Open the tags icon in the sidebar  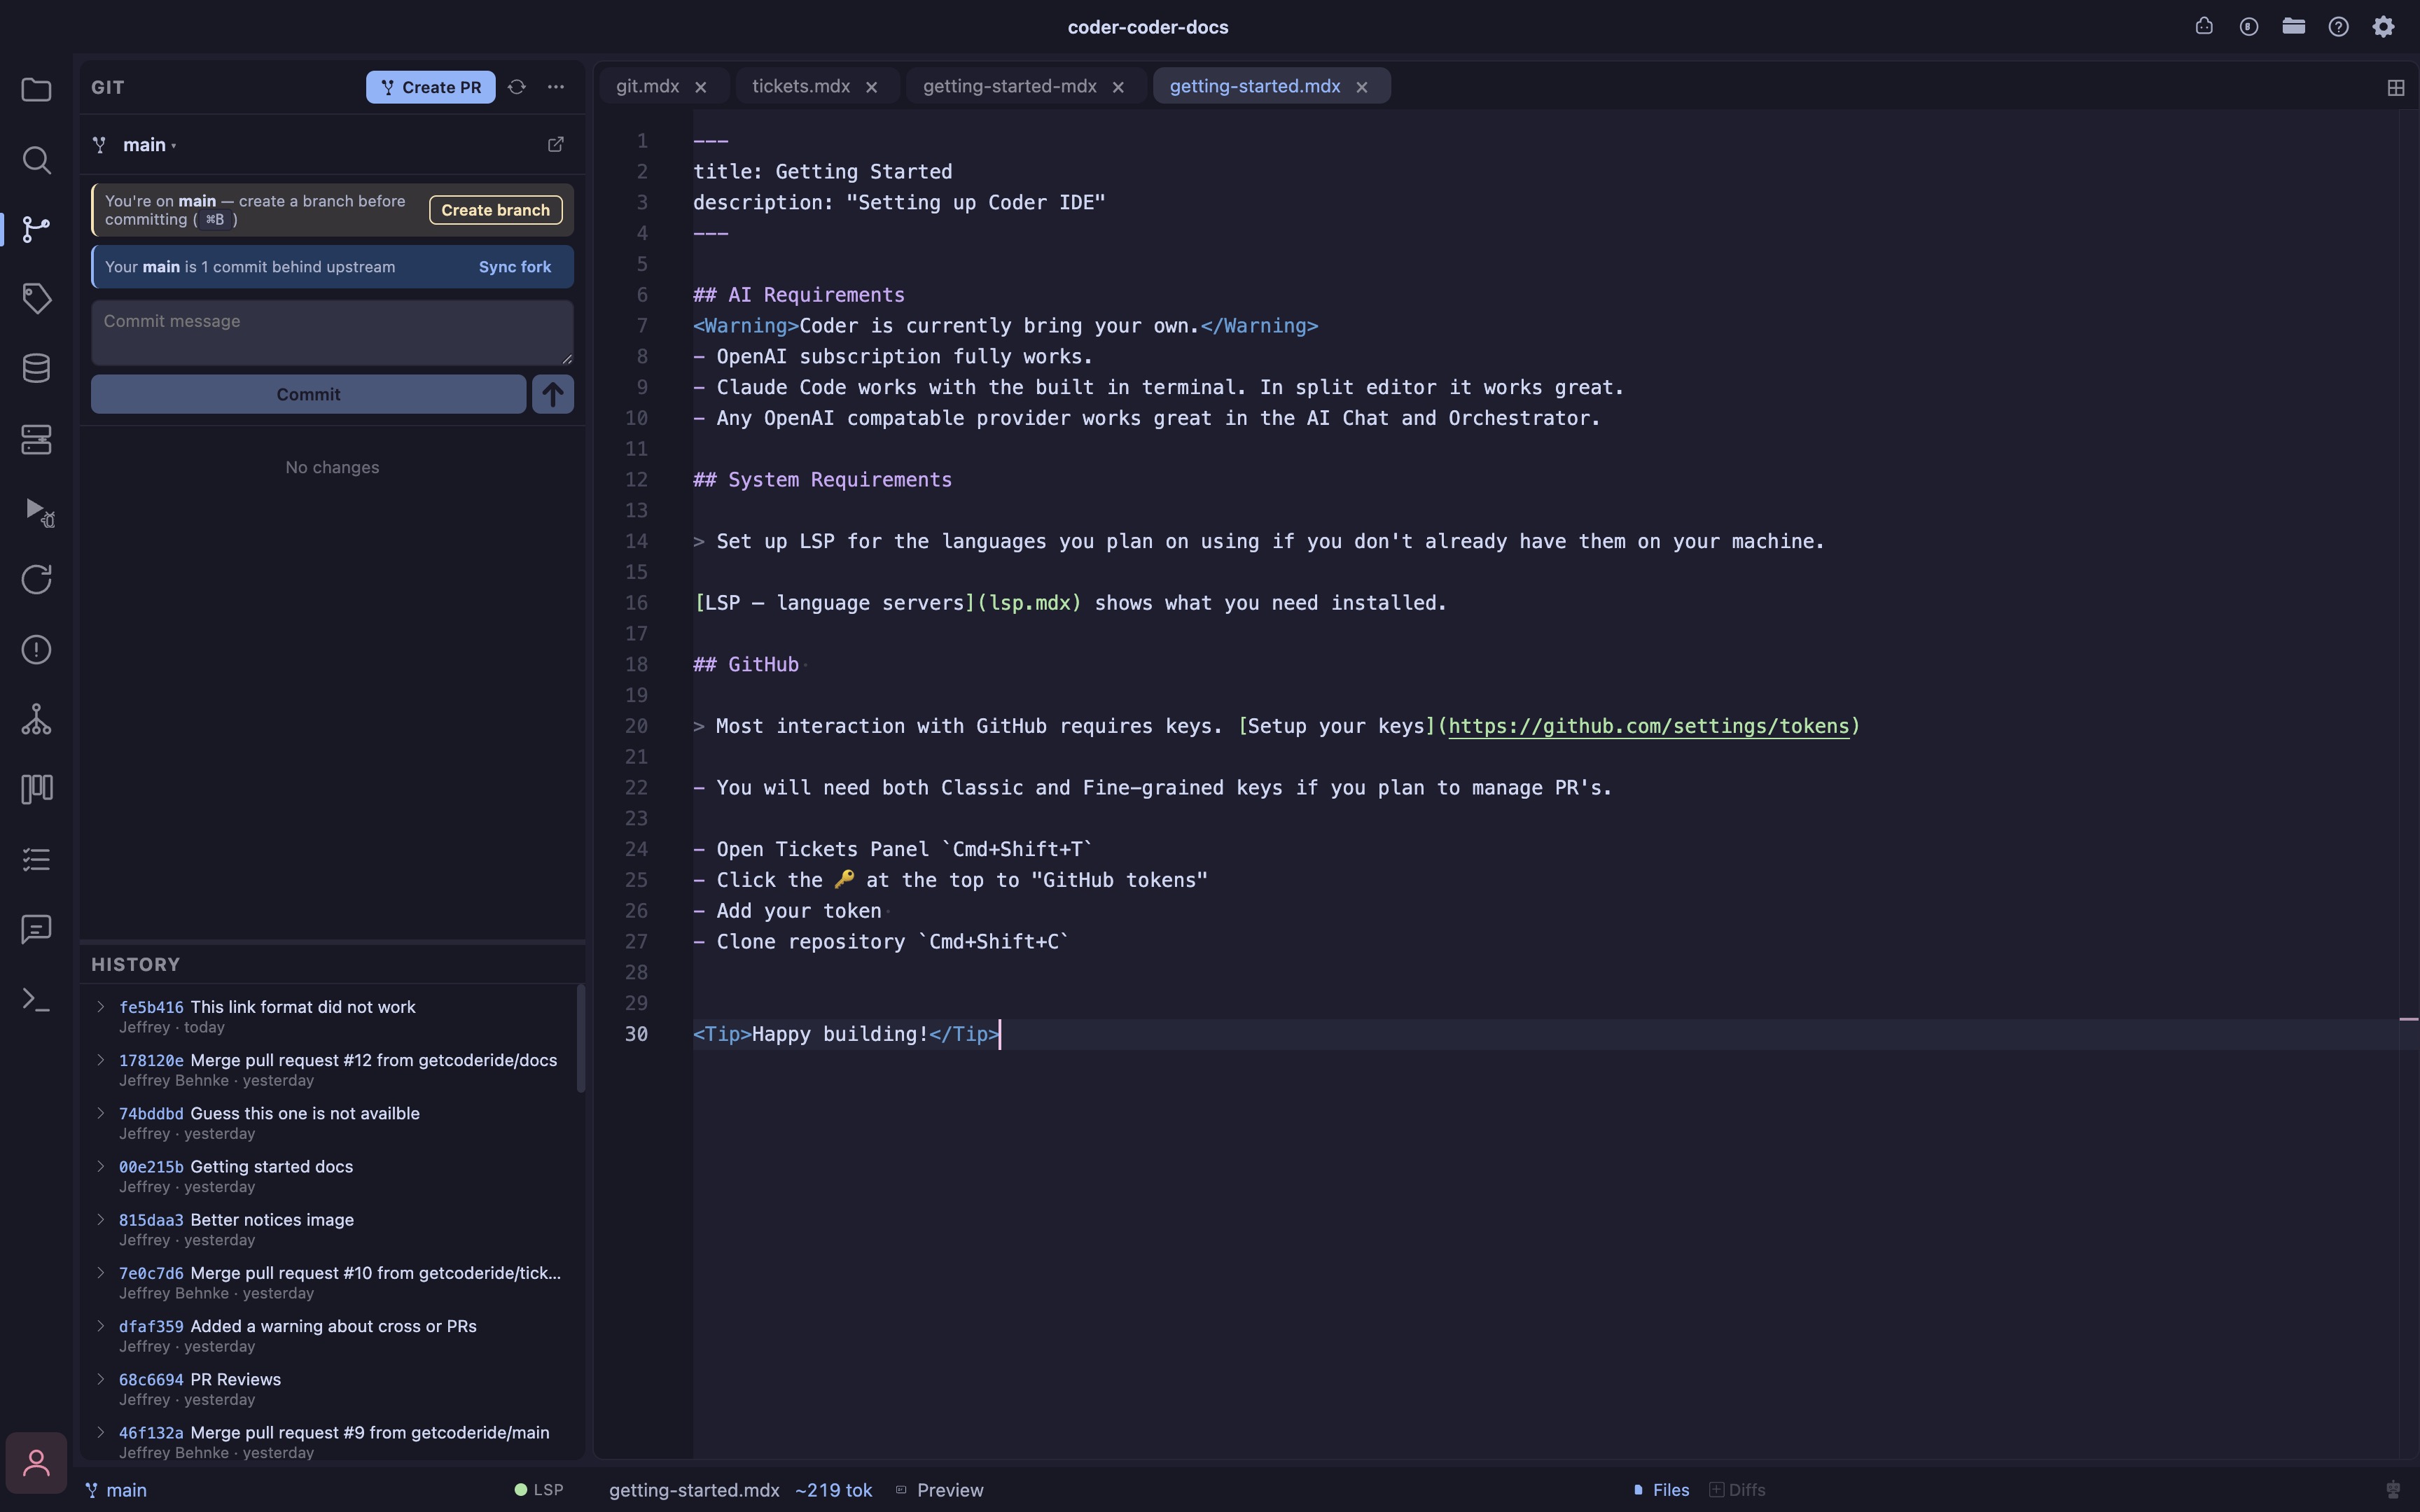pyautogui.click(x=36, y=298)
